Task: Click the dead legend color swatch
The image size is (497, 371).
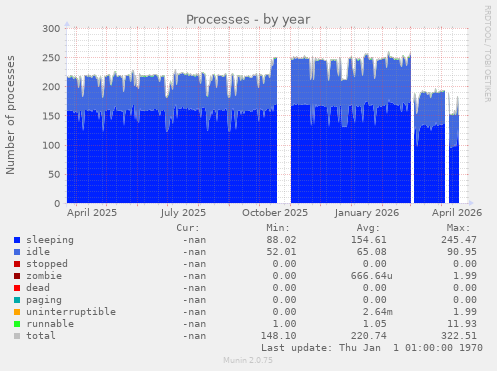Action: click(x=17, y=288)
